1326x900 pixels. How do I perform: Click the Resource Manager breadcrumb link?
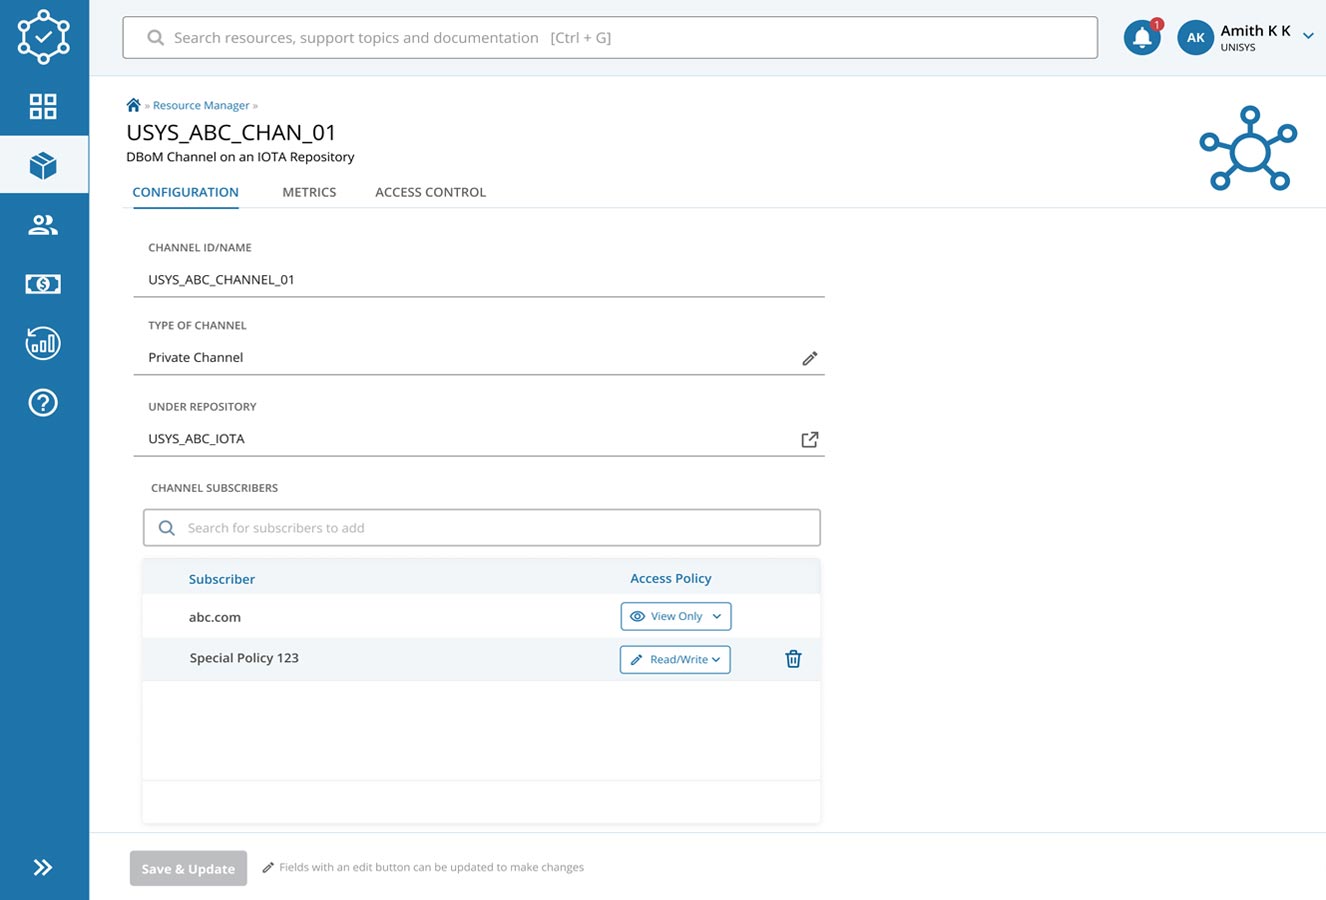[x=201, y=105]
